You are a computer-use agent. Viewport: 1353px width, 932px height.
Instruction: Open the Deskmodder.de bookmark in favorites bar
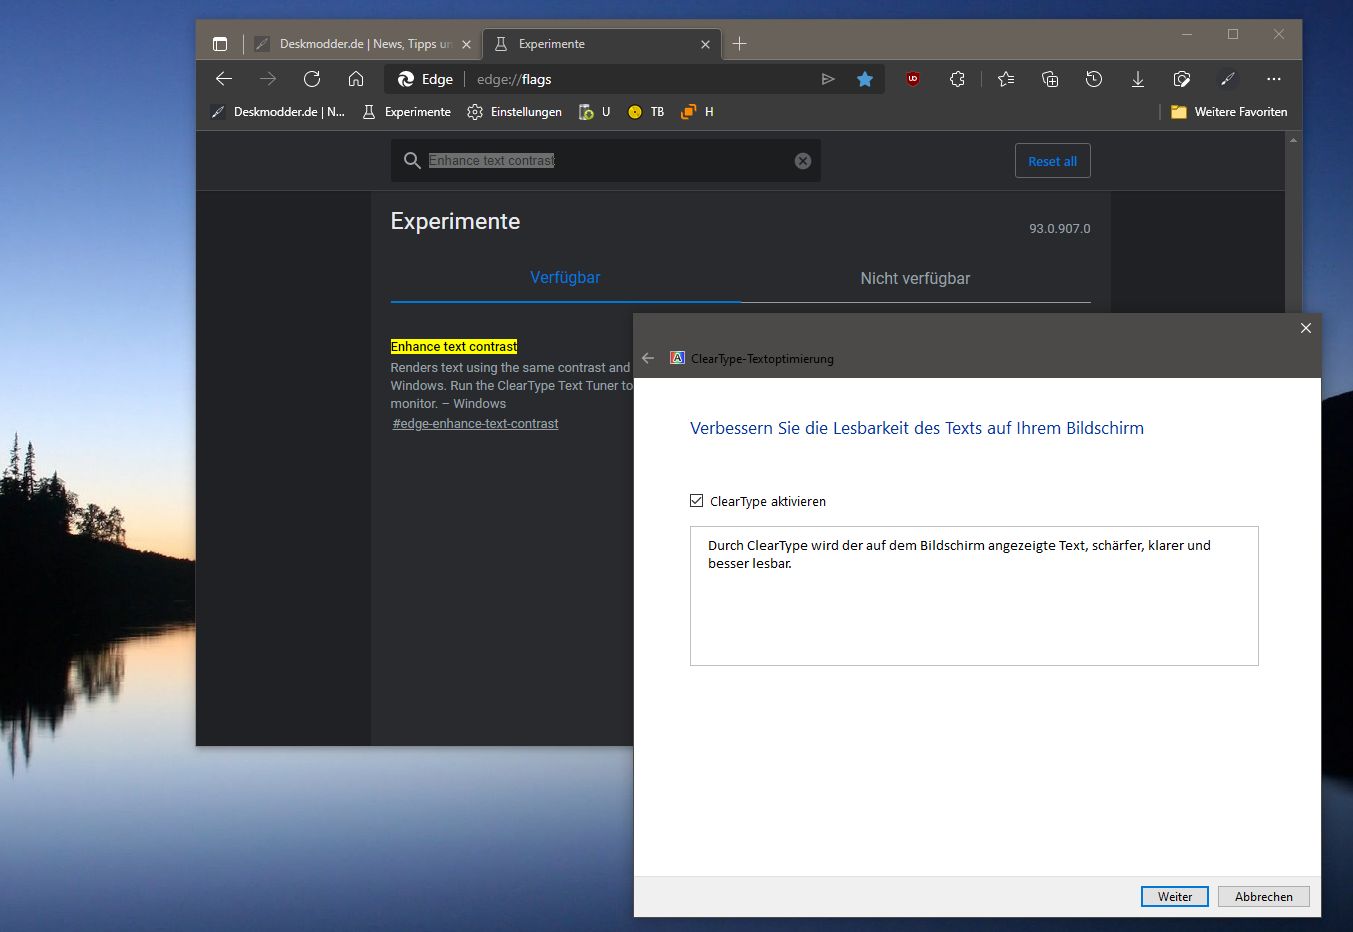278,112
